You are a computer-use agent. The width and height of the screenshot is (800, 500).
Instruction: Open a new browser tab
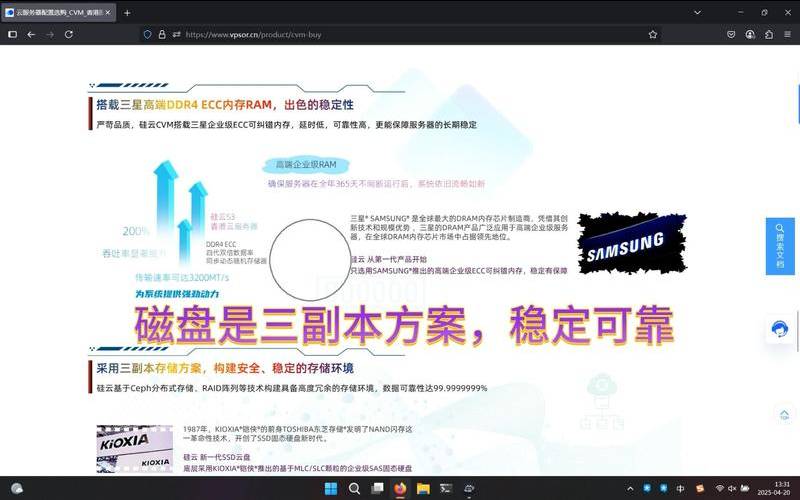tap(127, 12)
